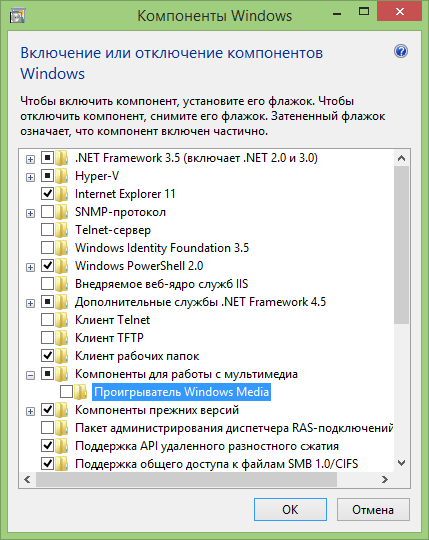Close the Компоненты Windows window
Screen dimensions: 429x540
[x=400, y=12]
